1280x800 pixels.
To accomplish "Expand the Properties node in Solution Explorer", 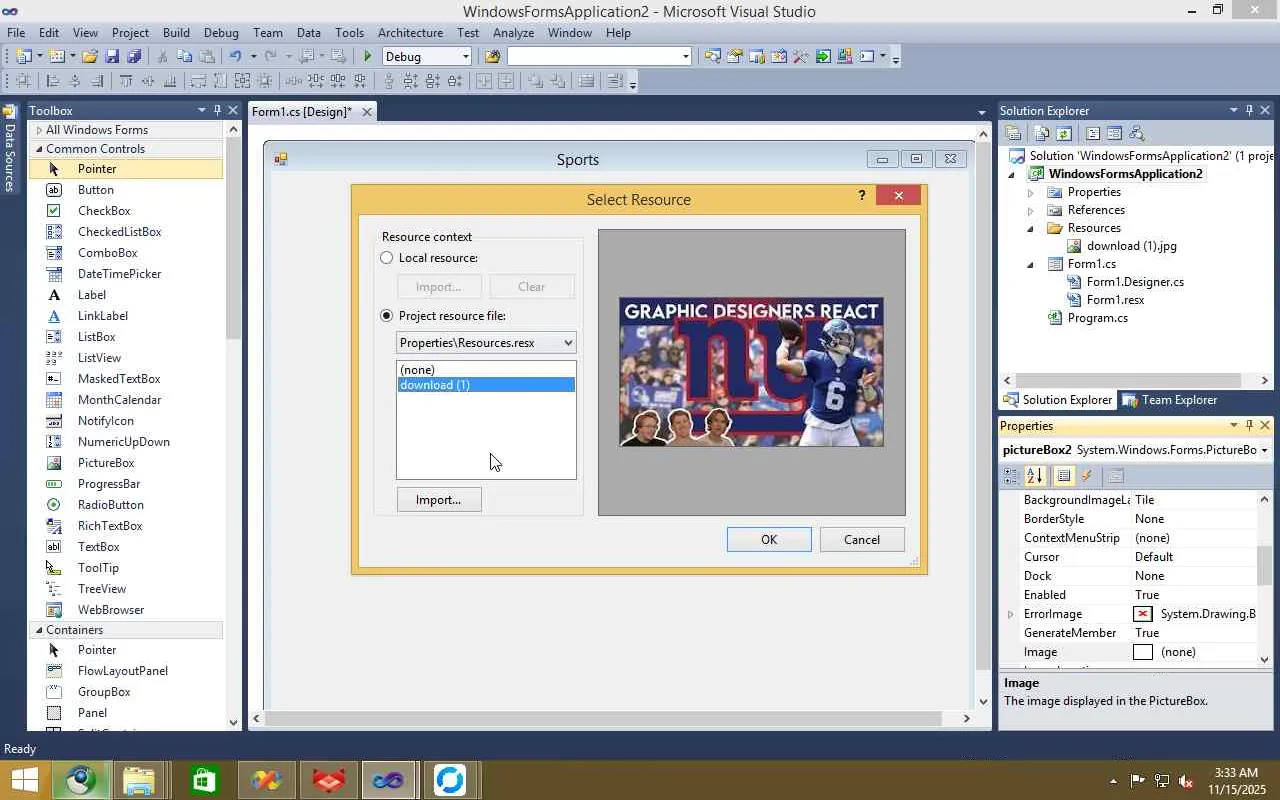I will [x=1031, y=192].
